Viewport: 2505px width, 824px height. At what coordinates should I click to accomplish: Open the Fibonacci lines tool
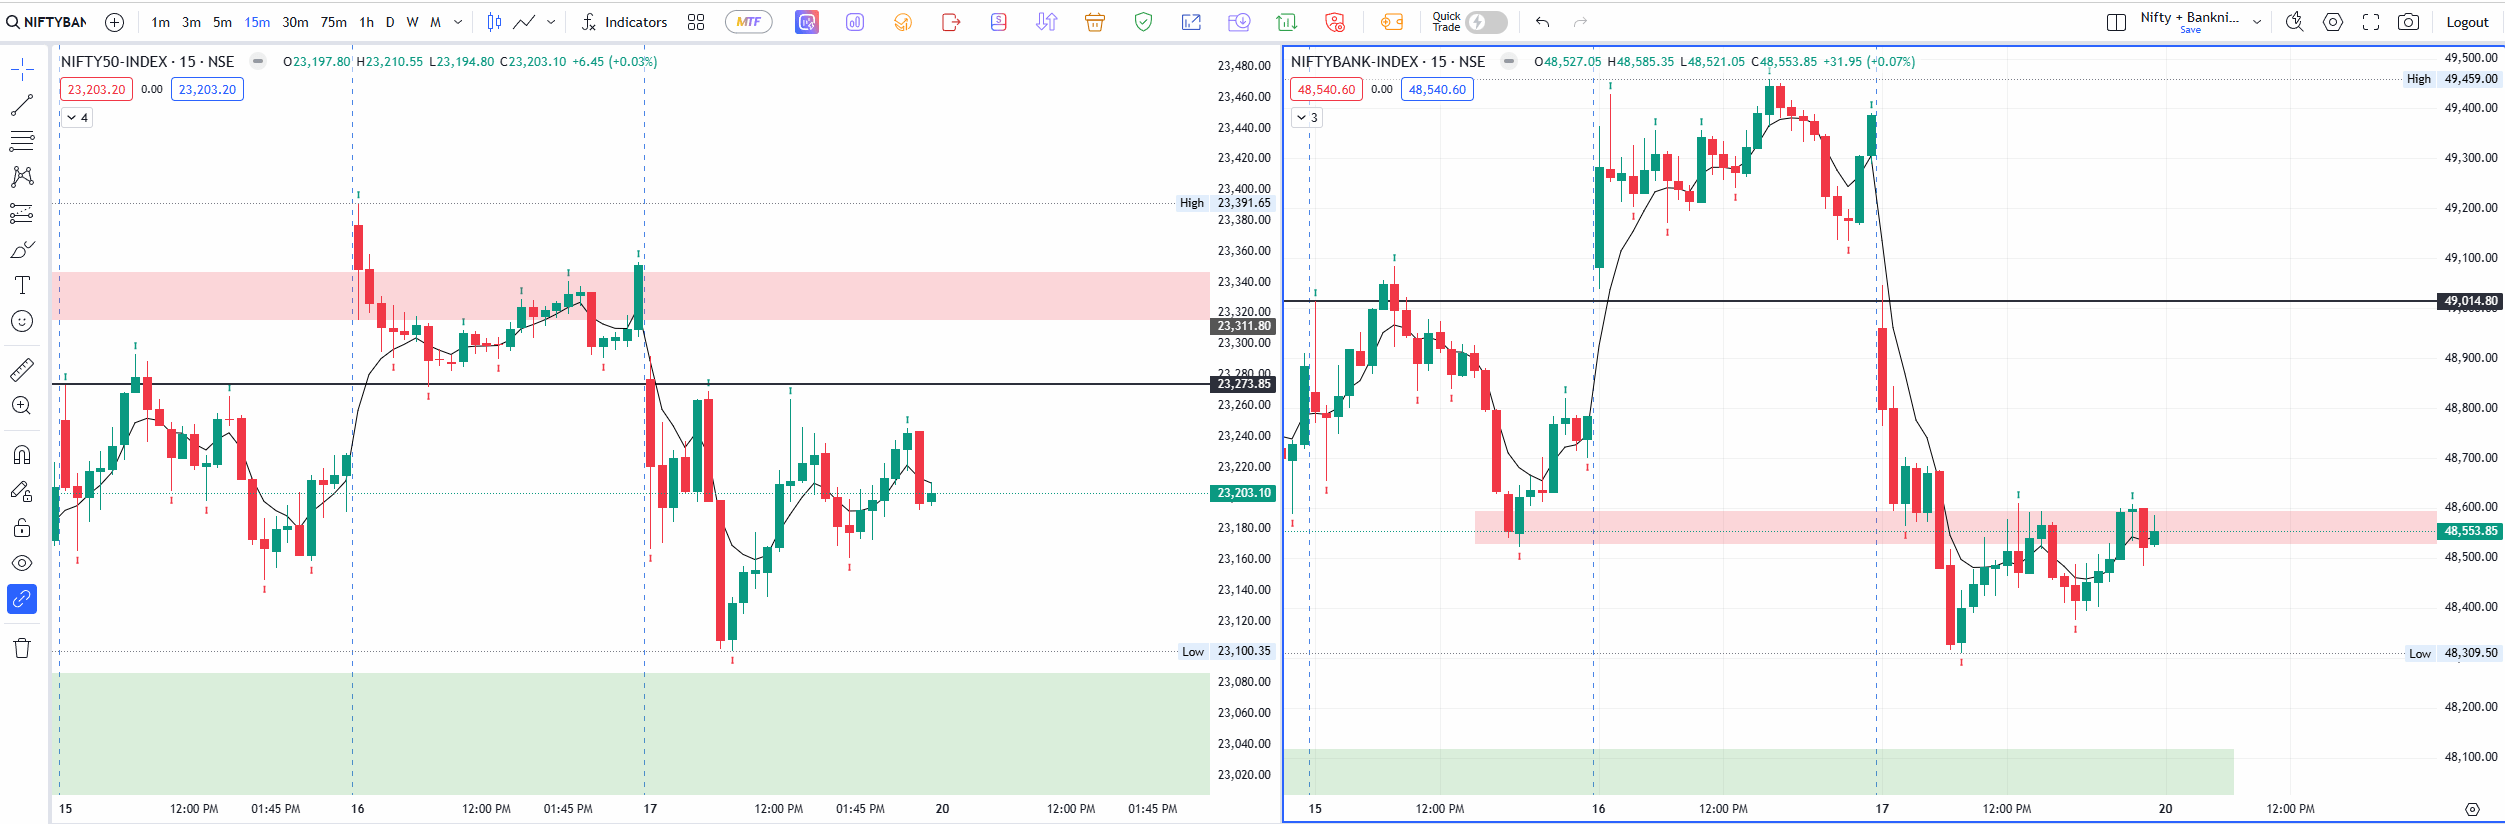pos(22,140)
